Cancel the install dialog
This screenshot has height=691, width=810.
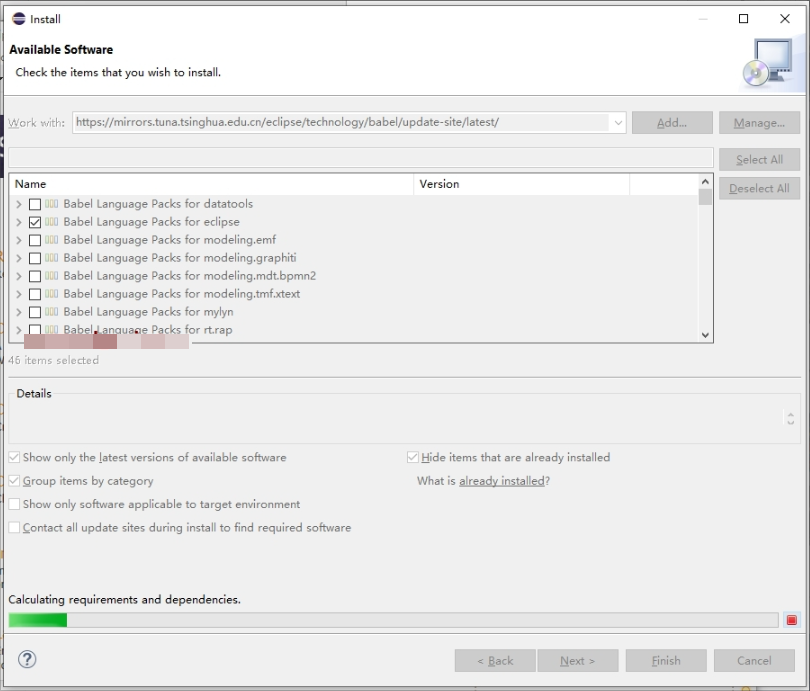point(754,661)
